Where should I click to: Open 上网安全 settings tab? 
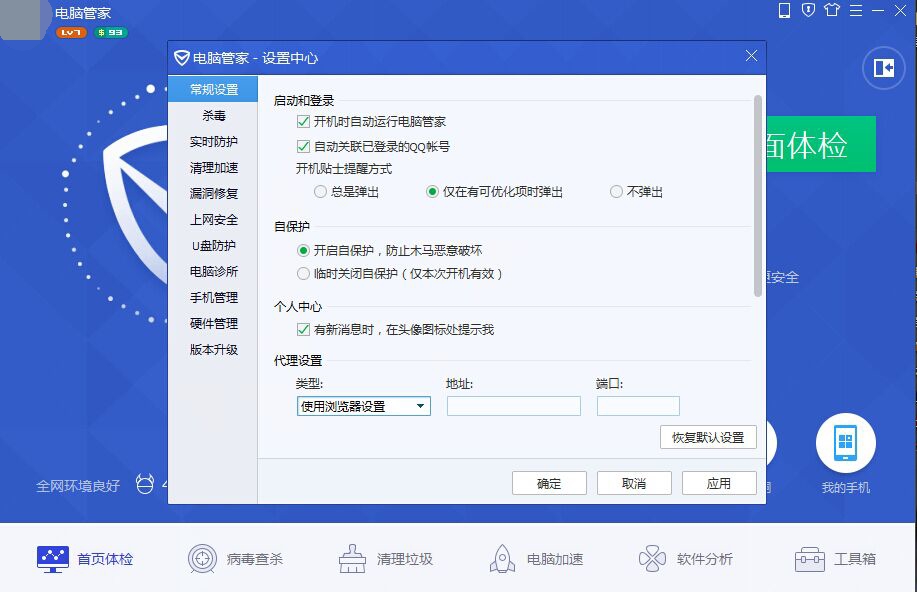tap(213, 220)
